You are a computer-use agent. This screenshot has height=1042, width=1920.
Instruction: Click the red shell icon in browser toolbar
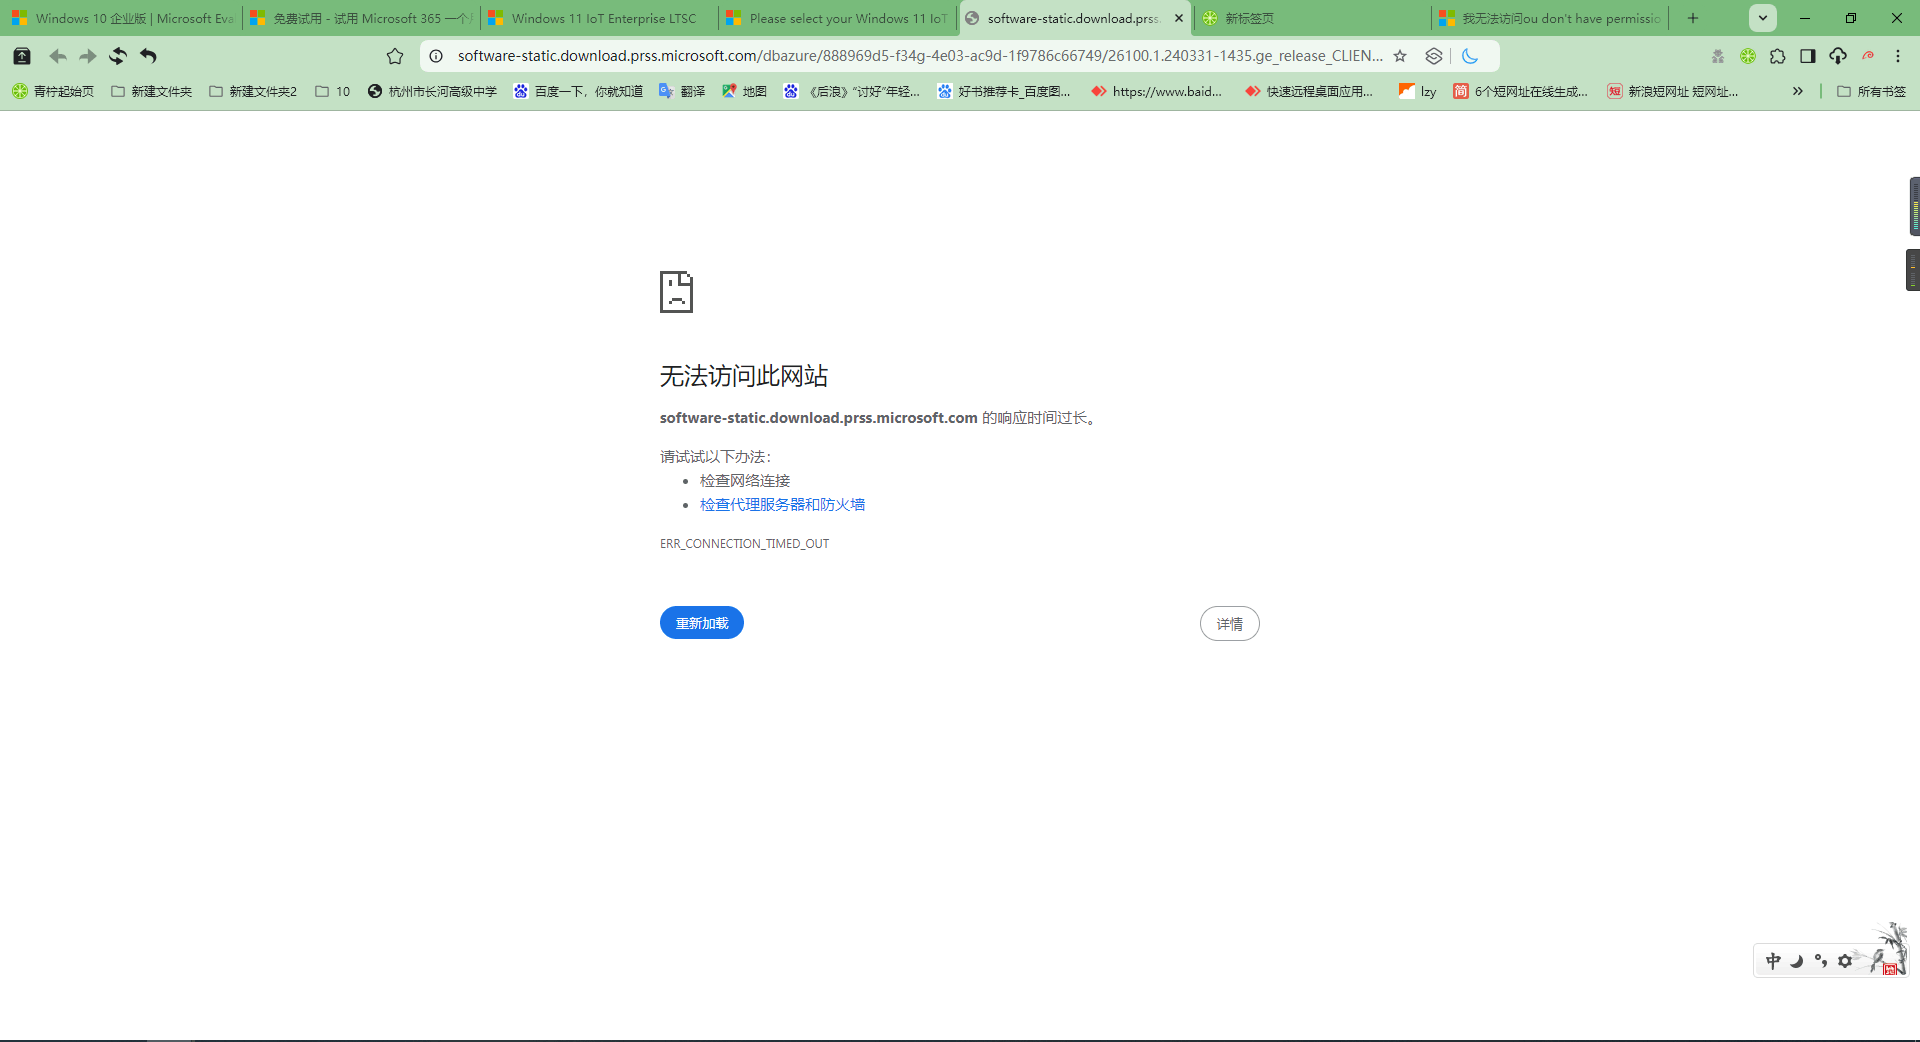click(x=1868, y=56)
